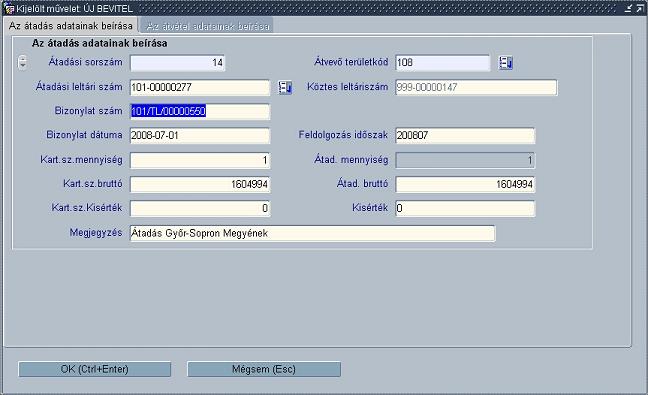This screenshot has width=648, height=395.
Task: Select the Átvevő területkód field with 108
Action: pos(443,63)
